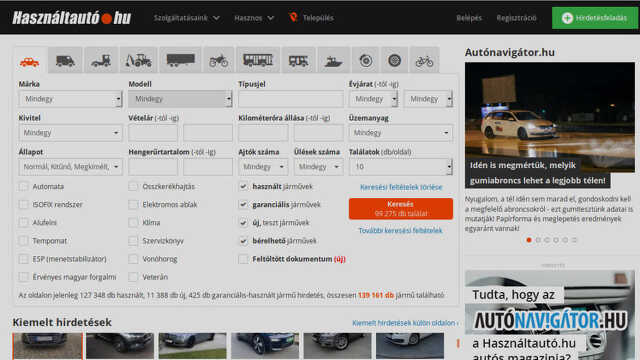The height and width of the screenshot is (360, 640).
Task: Tick the Feltöltött dokumentum checkbox
Action: [x=243, y=259]
